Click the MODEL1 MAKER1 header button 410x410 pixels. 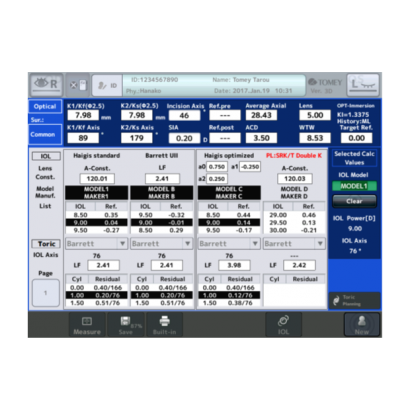point(96,193)
